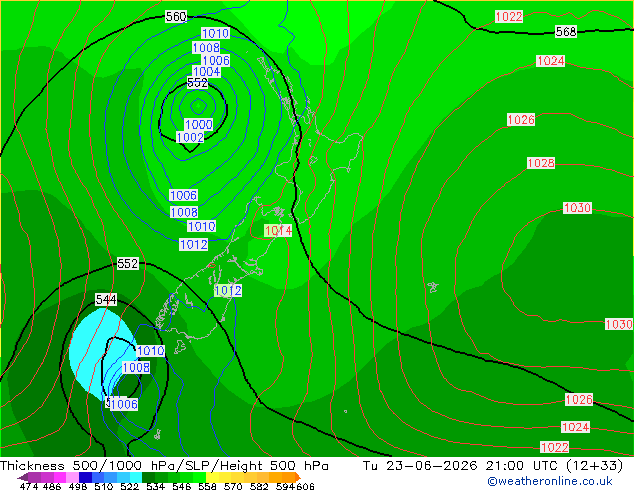Pick the light pink swatch in the legend
Viewport: 634px width, 490px height.
click(x=73, y=477)
